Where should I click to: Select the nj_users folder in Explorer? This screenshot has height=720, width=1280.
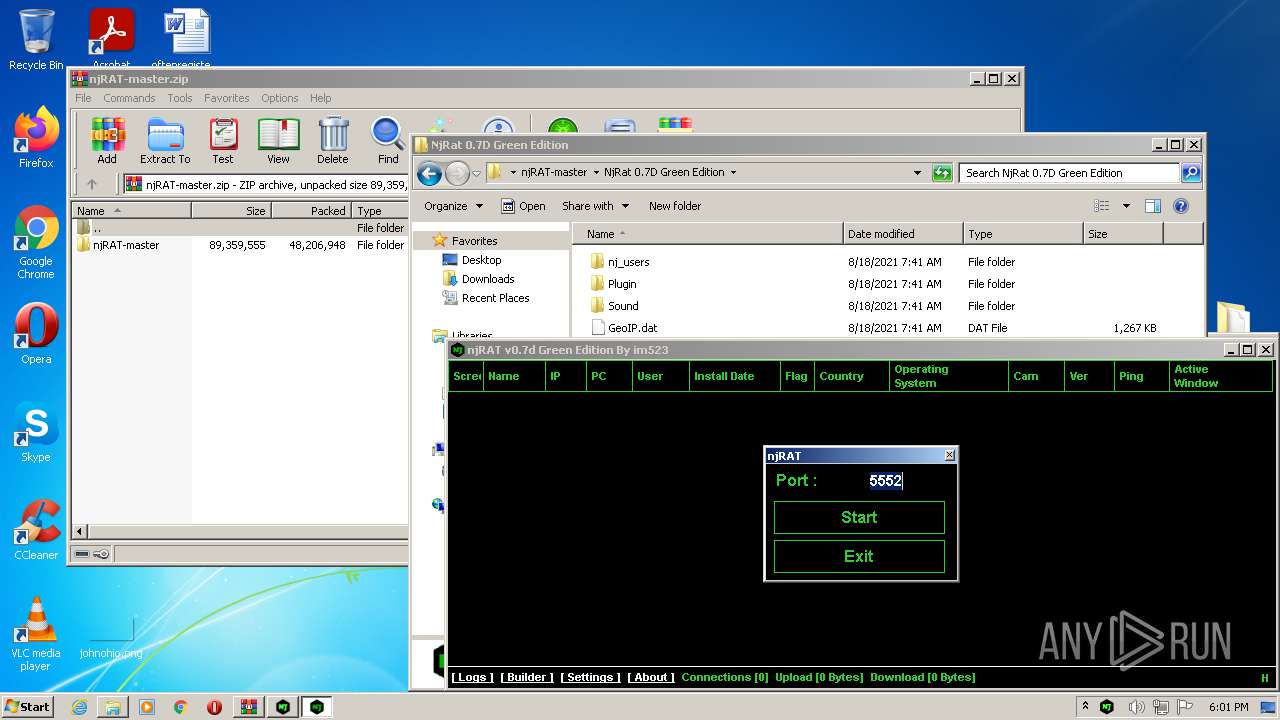[x=629, y=262]
